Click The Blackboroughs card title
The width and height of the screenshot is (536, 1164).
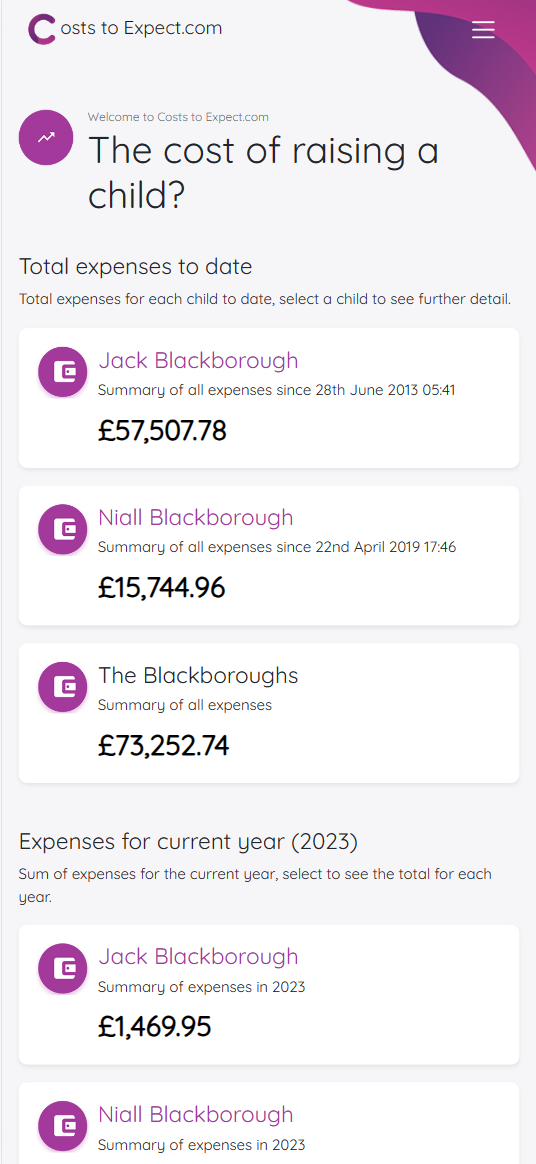coord(198,675)
